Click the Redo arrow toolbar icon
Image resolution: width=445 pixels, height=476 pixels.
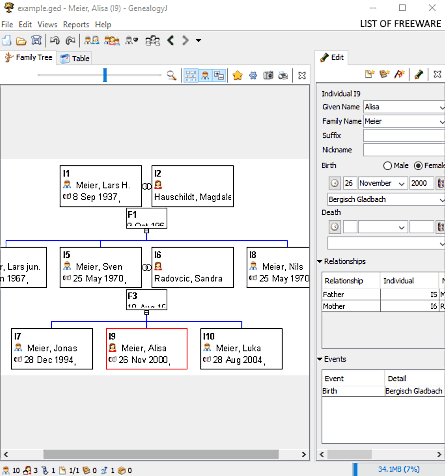pos(71,41)
